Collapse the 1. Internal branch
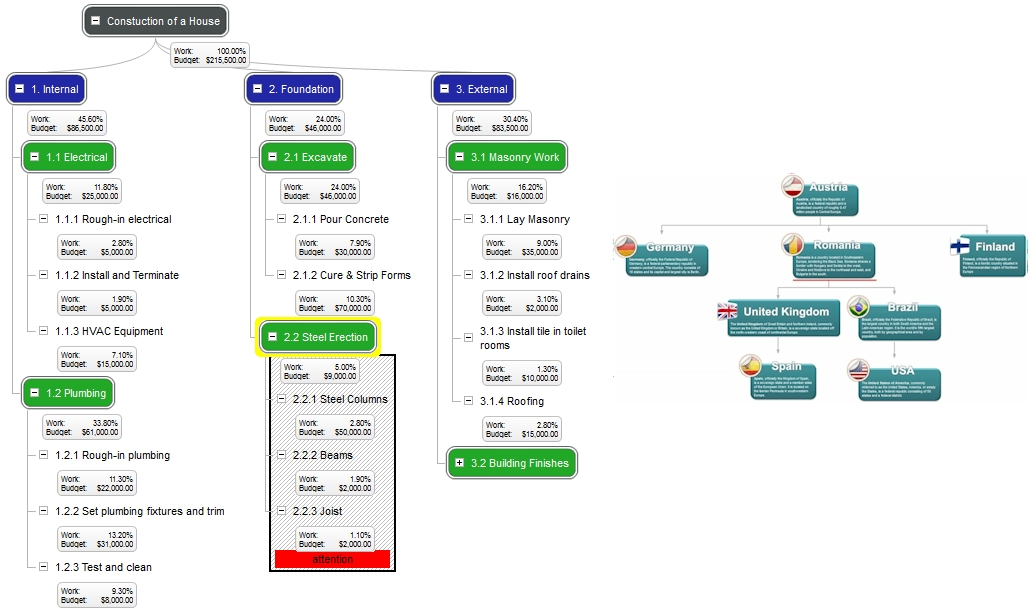Screen dimensions: 1032x613 tap(20, 89)
